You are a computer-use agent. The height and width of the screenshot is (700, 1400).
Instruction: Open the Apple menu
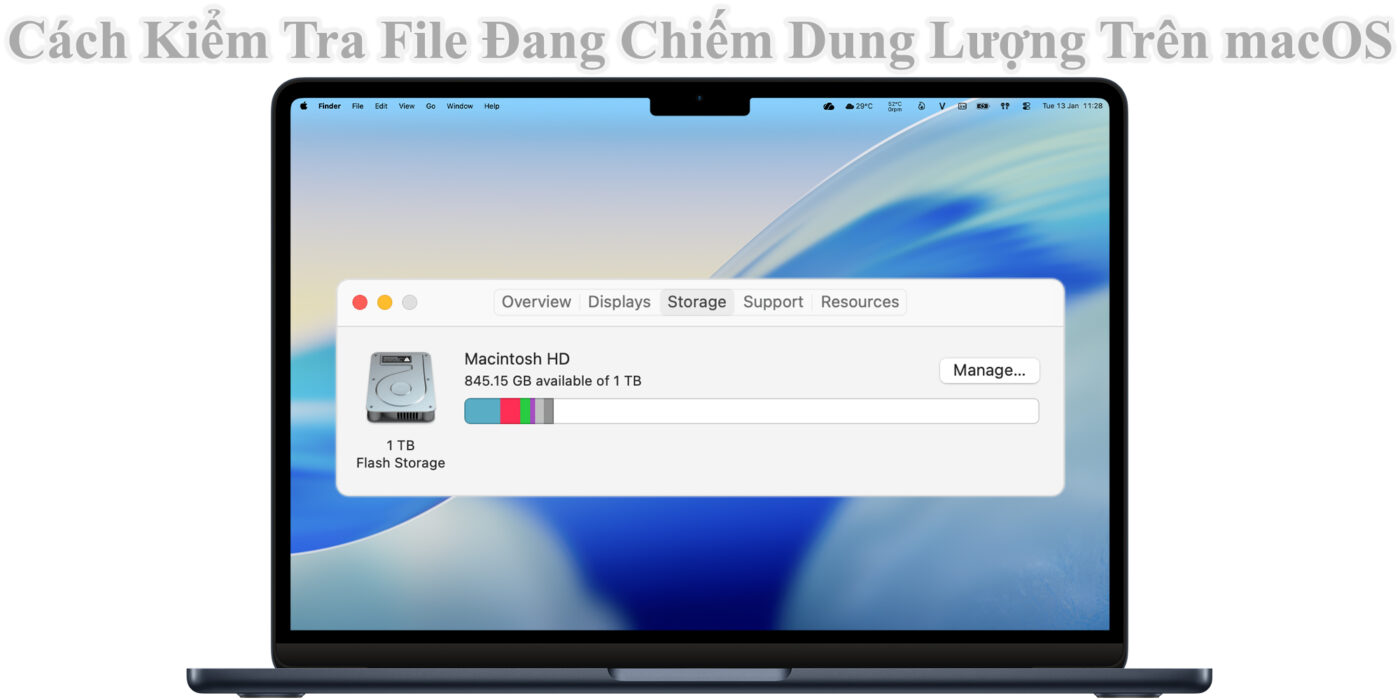pyautogui.click(x=304, y=106)
